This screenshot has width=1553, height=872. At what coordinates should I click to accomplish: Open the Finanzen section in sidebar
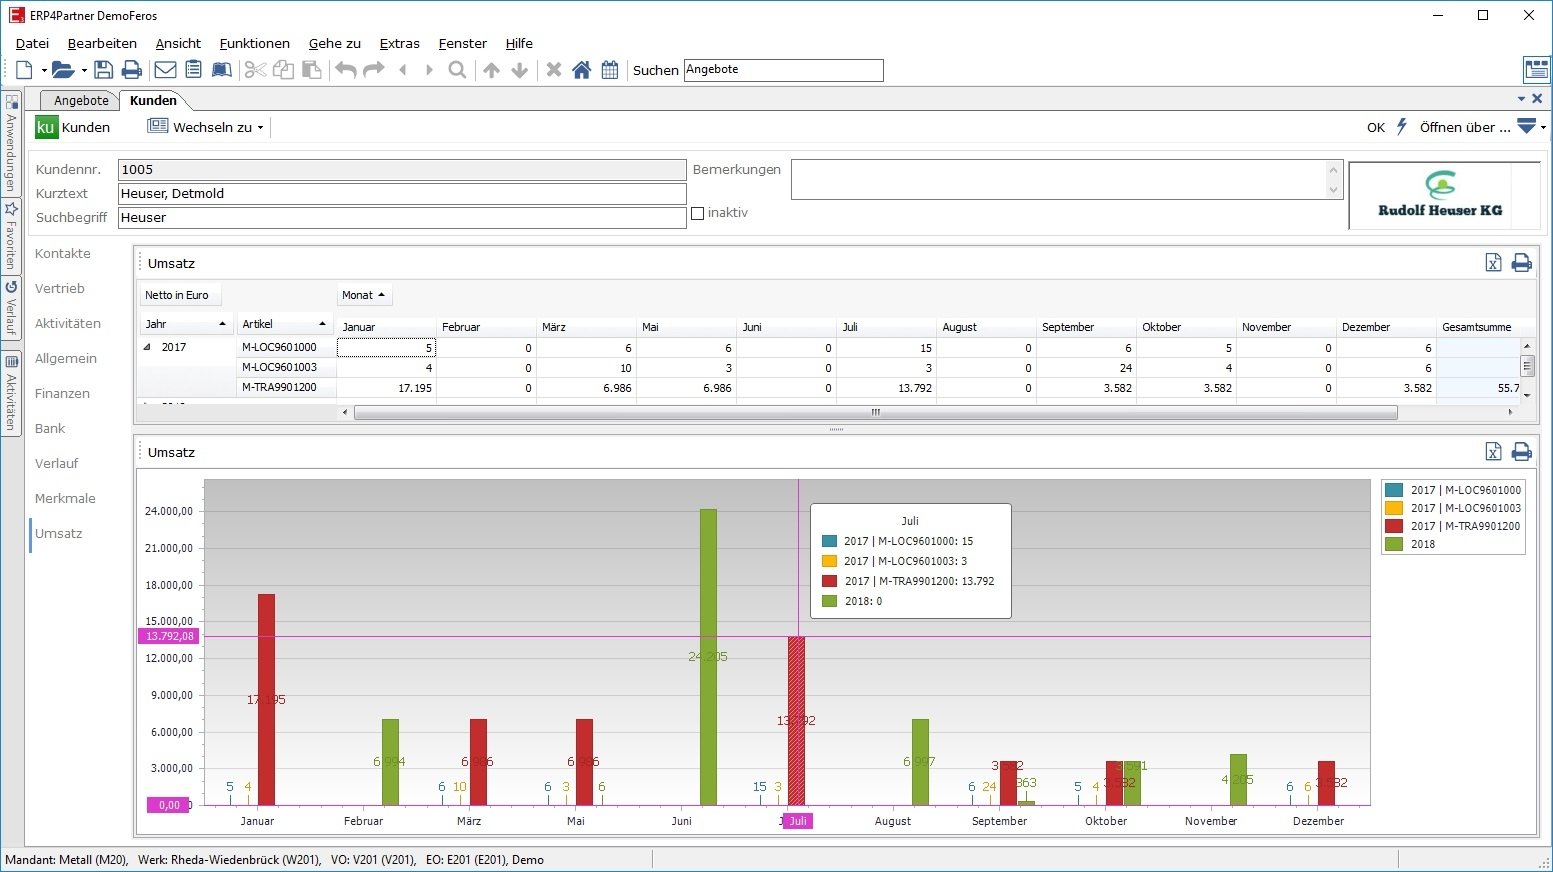pos(62,393)
